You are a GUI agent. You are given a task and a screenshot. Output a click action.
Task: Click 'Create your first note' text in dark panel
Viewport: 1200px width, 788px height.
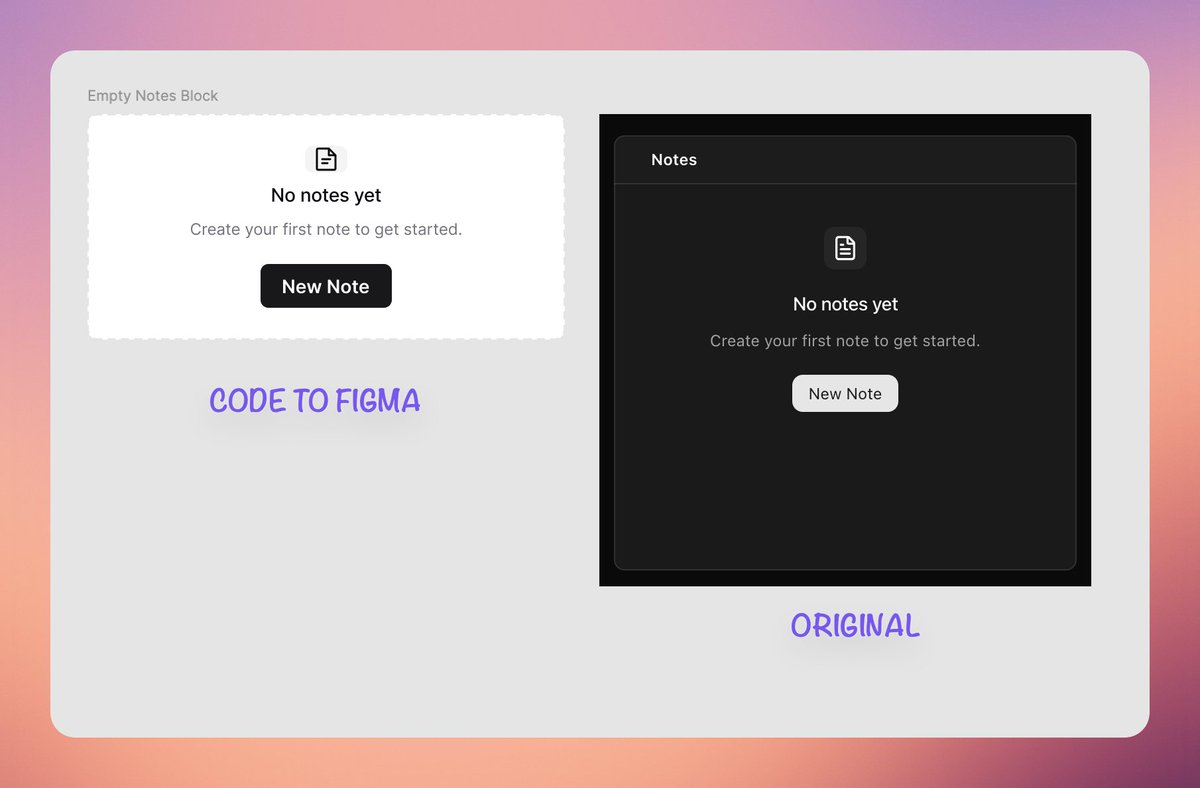(x=845, y=341)
